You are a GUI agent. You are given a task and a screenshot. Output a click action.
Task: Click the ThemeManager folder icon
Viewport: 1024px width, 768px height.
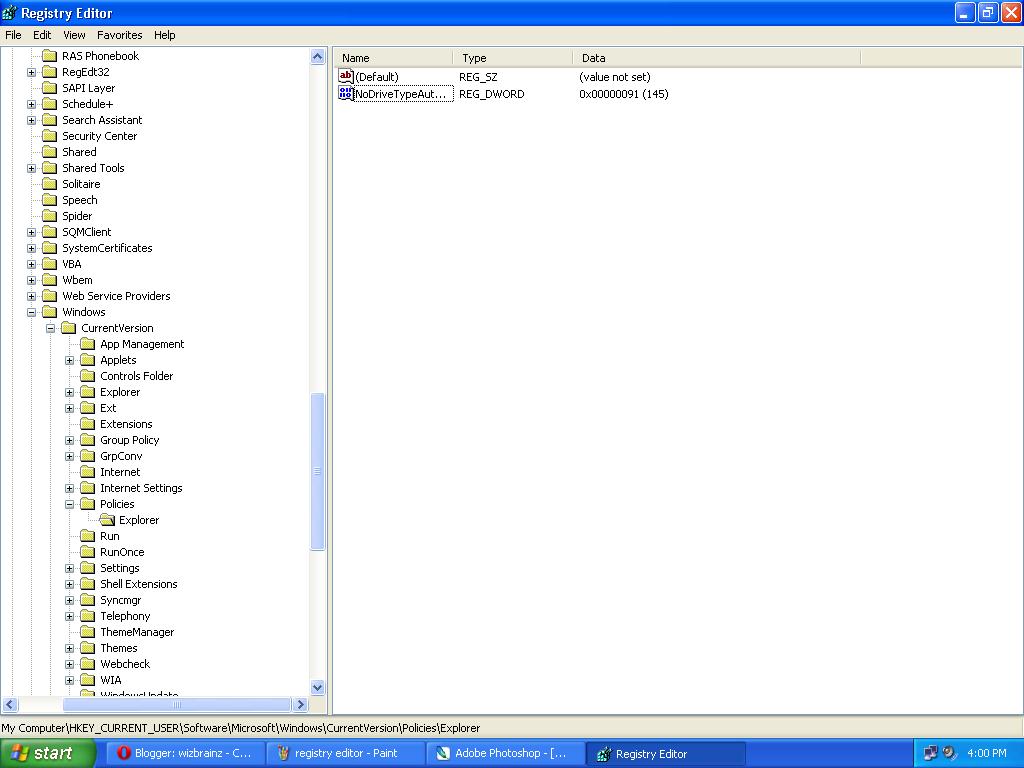pos(88,632)
